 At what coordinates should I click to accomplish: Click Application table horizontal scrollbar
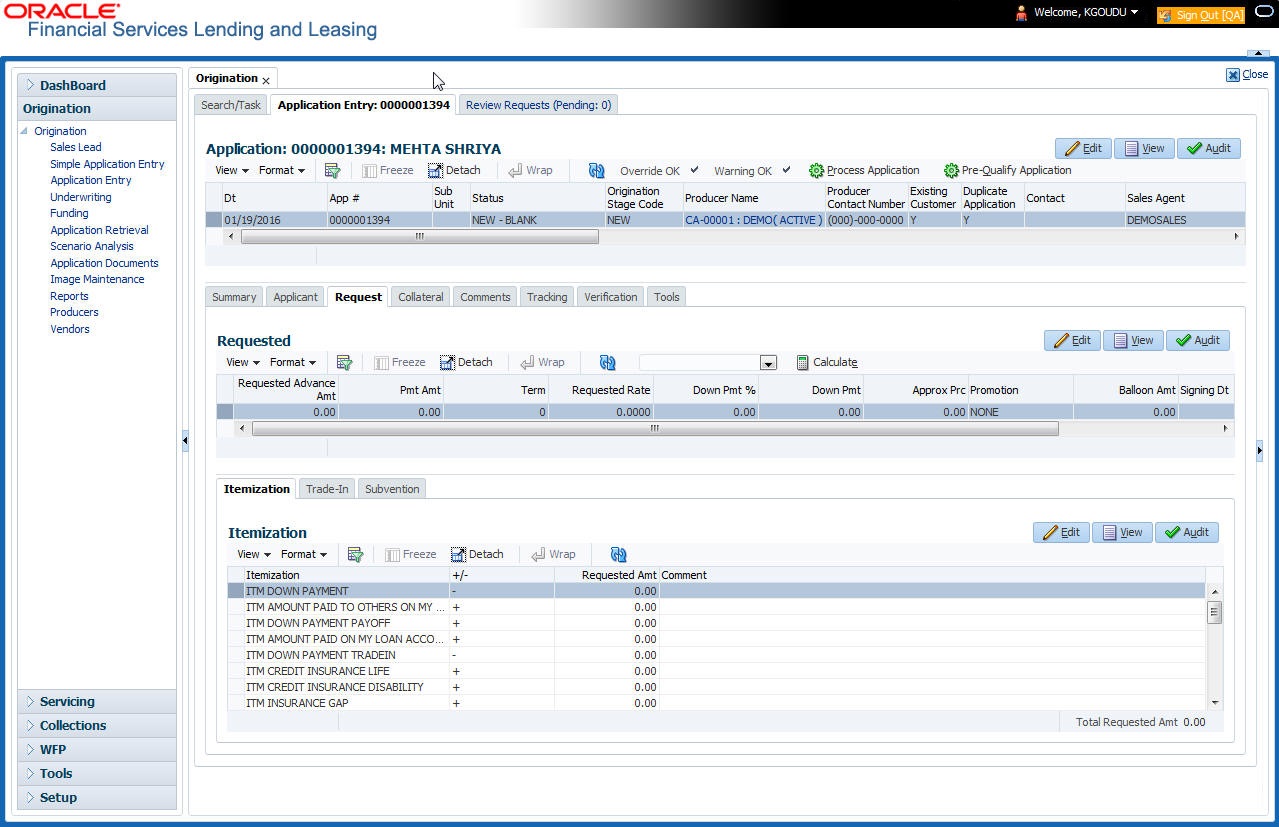click(420, 237)
